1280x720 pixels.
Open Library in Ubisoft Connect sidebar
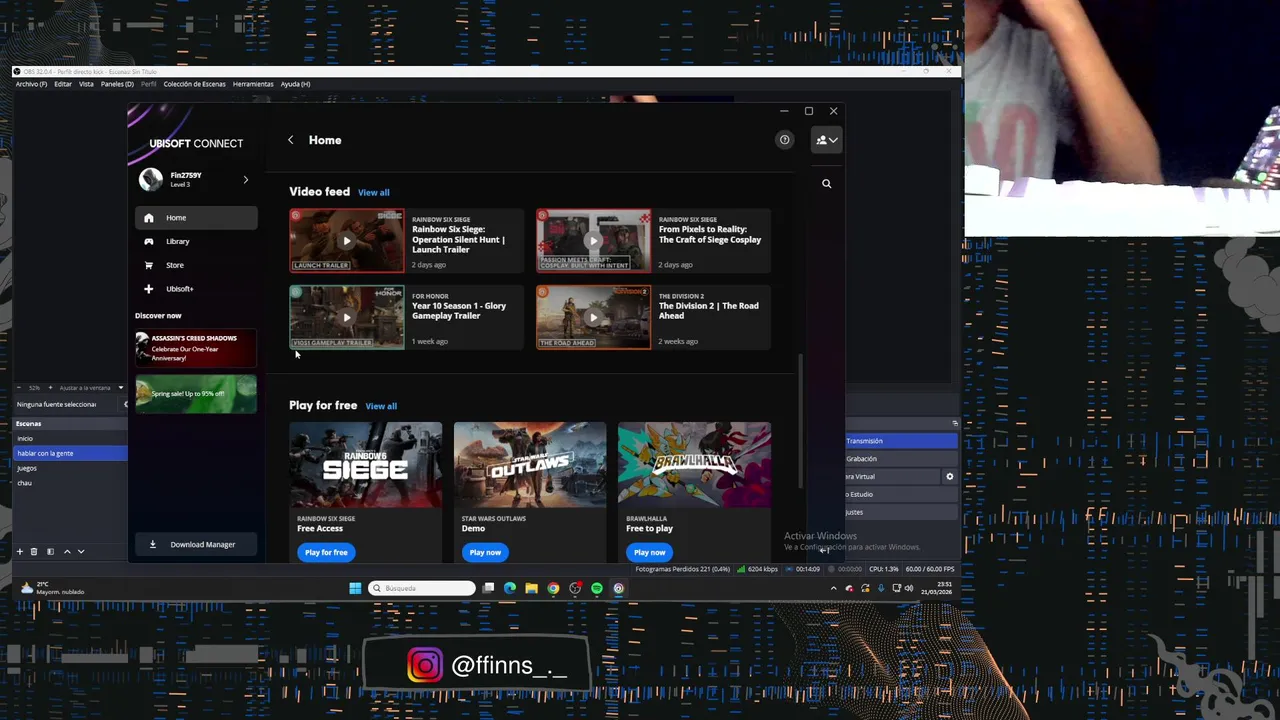196,241
